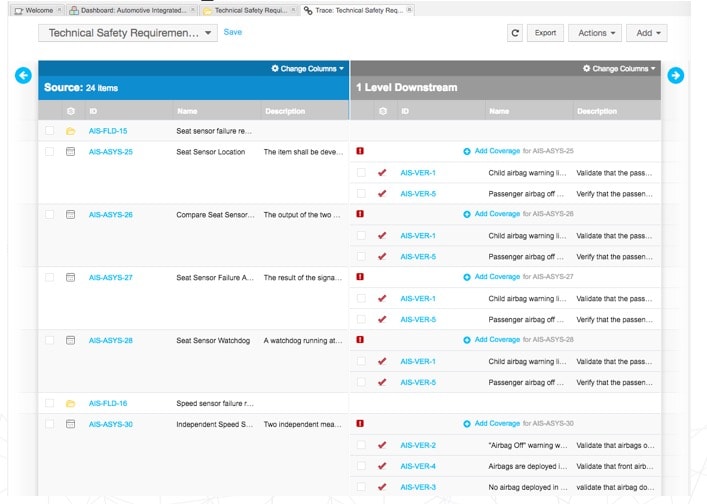
Task: Click 'Airbags are deployed i...' name cell
Action: tap(528, 466)
